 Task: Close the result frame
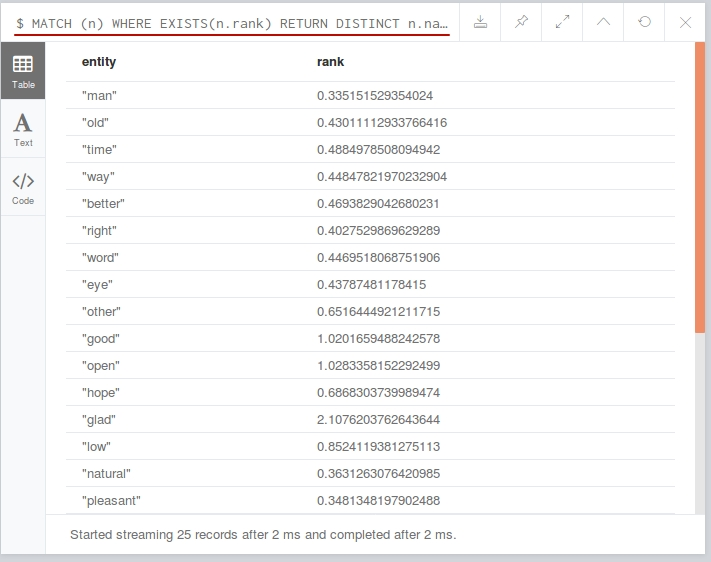click(x=685, y=22)
